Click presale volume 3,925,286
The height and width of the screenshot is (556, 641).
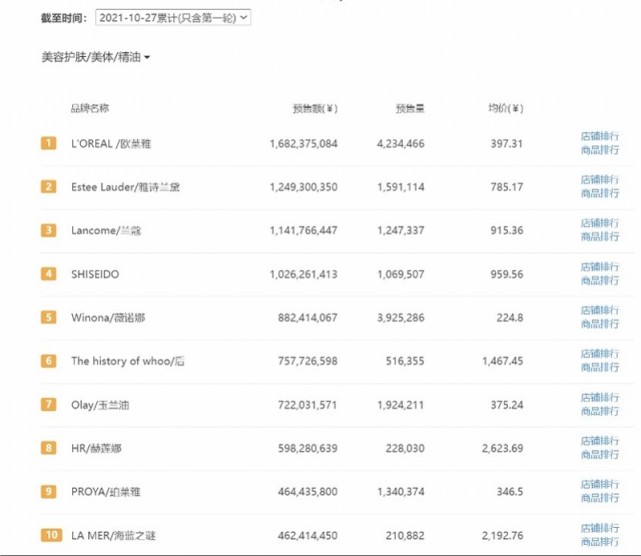click(x=401, y=318)
